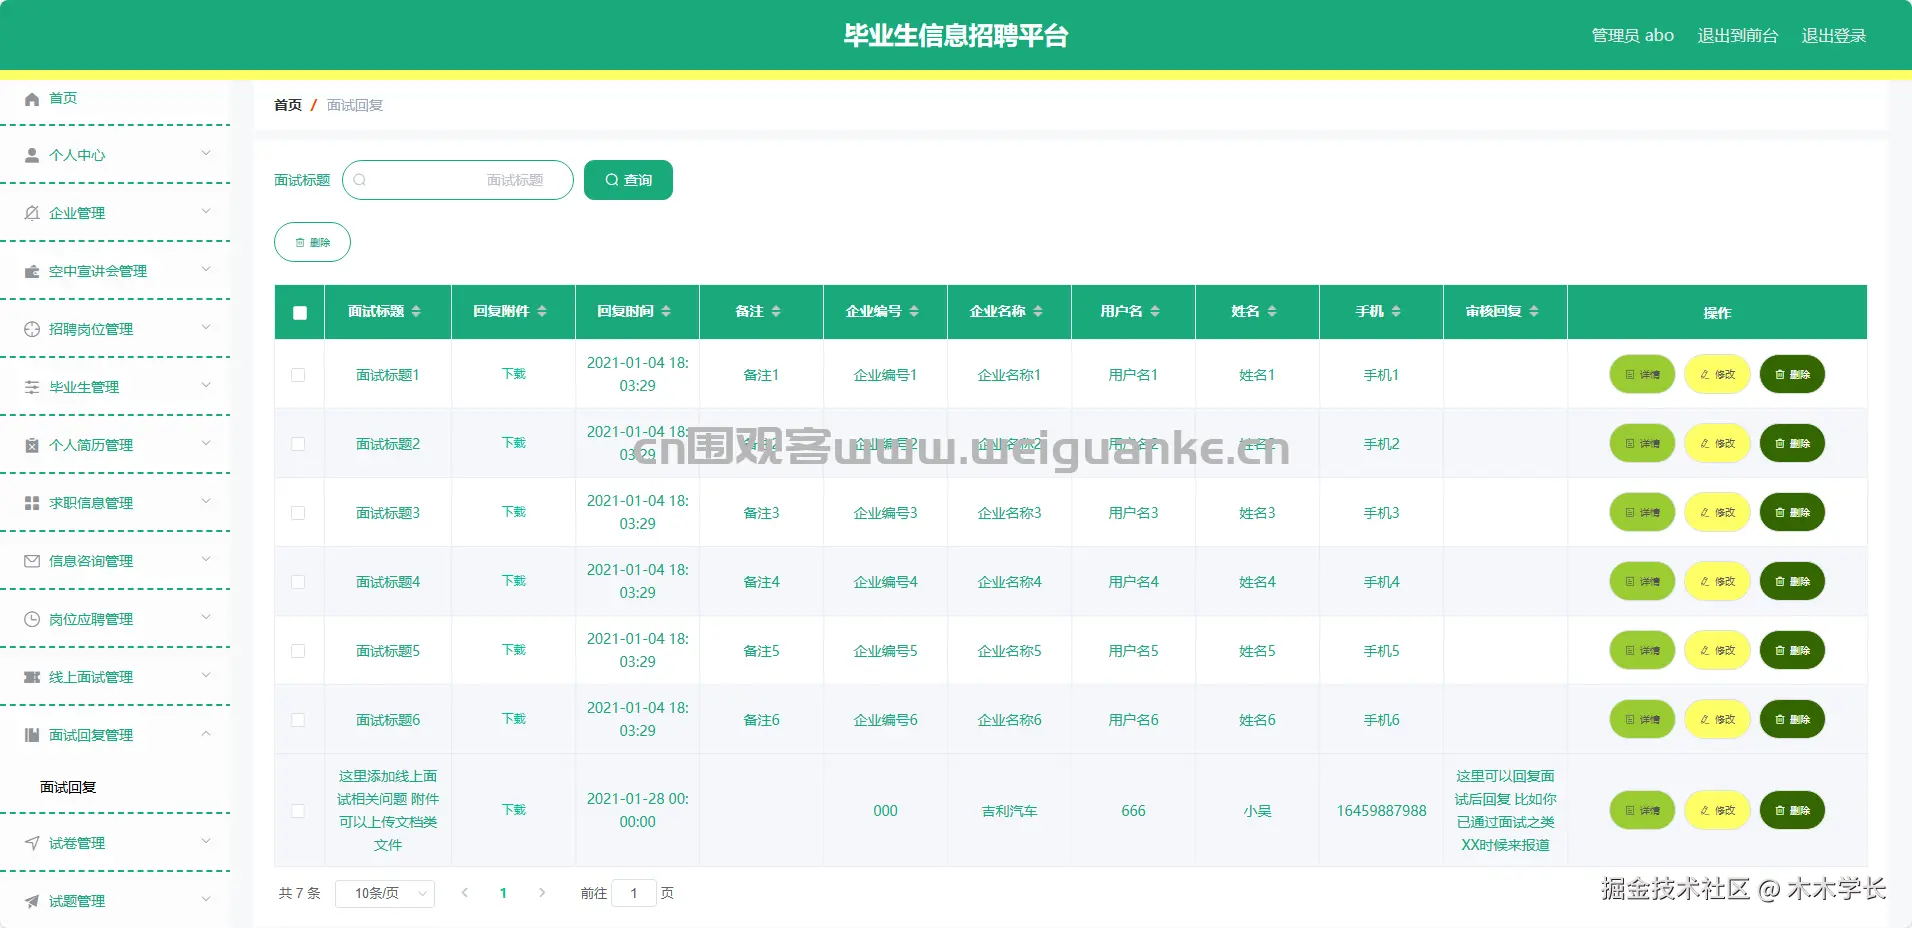Click 删除 for 吉利汽车 row
Viewport: 1912px width, 928px height.
(x=1792, y=811)
